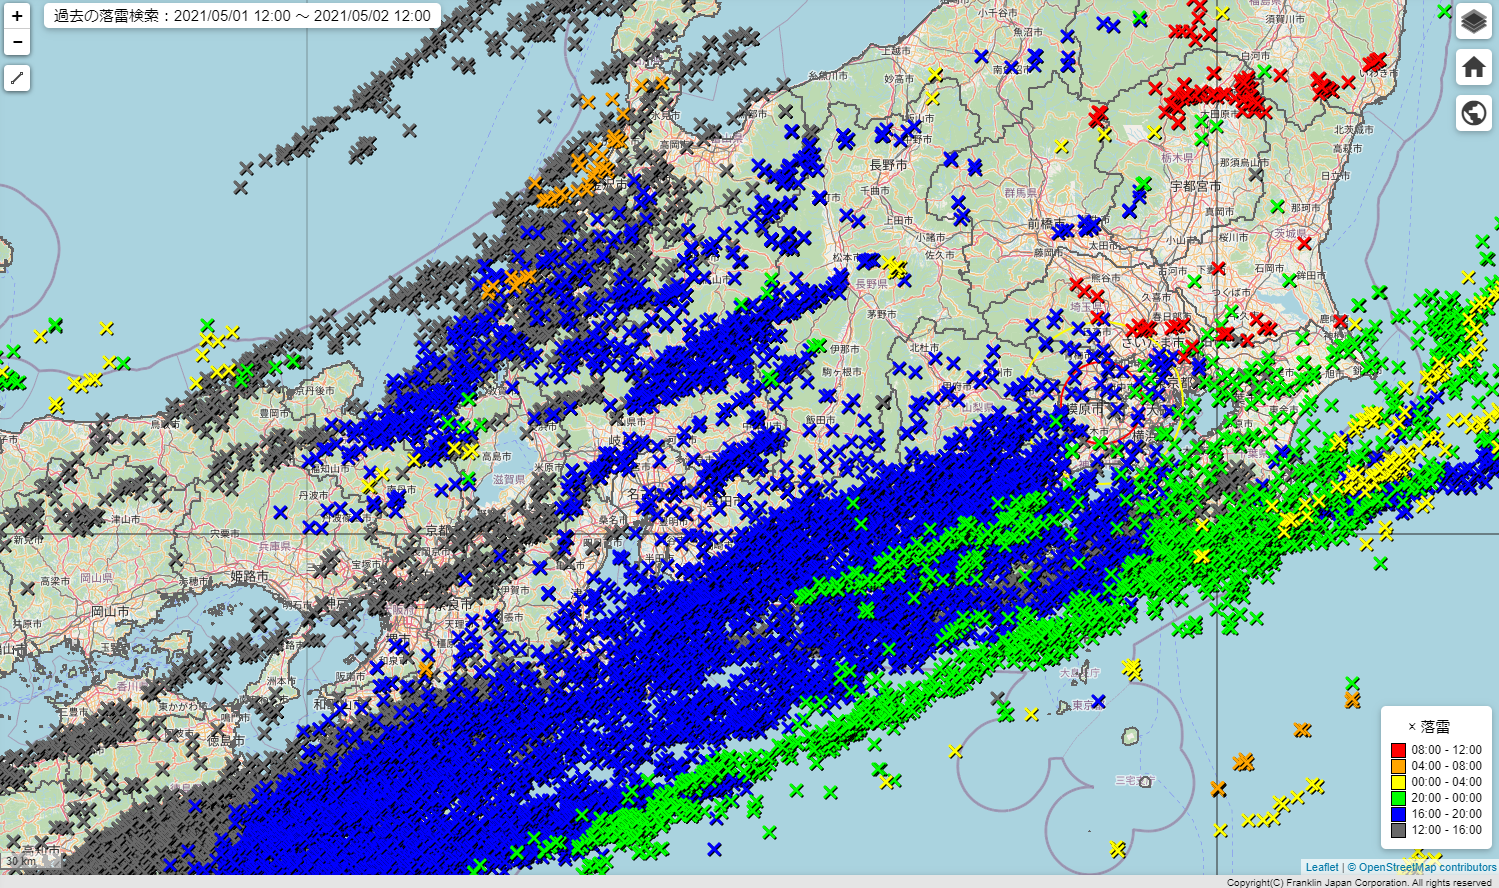Click the 宇都宮市 city label on map
1499x888 pixels.
coord(1196,186)
